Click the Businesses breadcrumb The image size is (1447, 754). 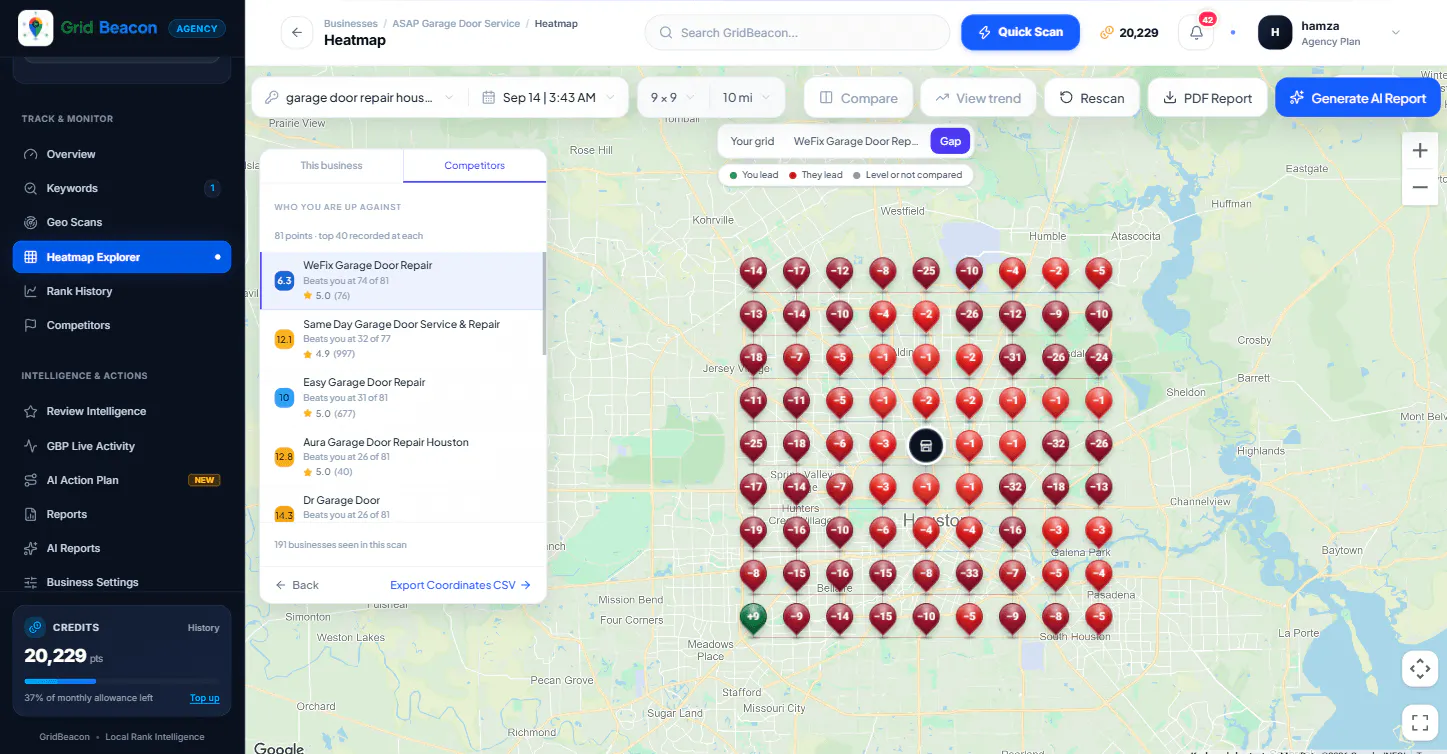coord(351,23)
